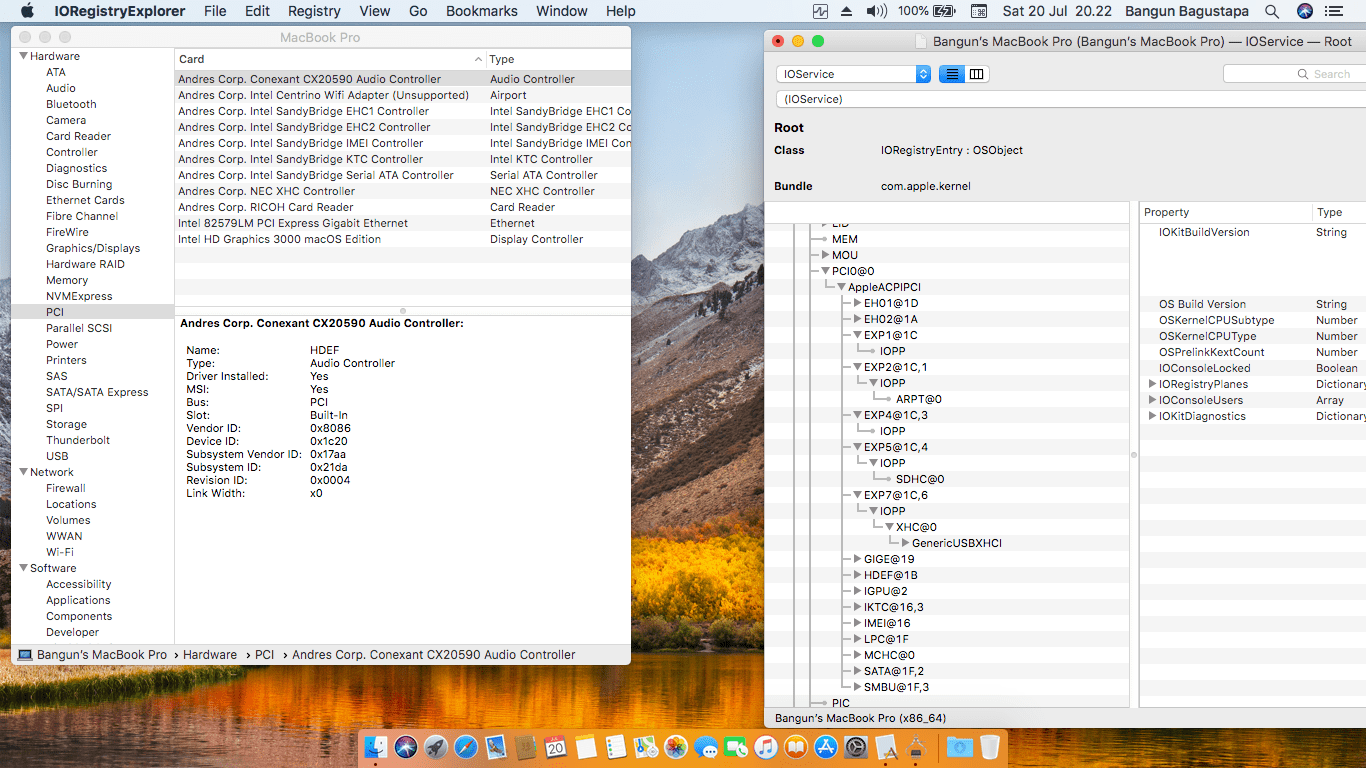1366x768 pixels.
Task: Click the Property column header
Action: click(1226, 212)
